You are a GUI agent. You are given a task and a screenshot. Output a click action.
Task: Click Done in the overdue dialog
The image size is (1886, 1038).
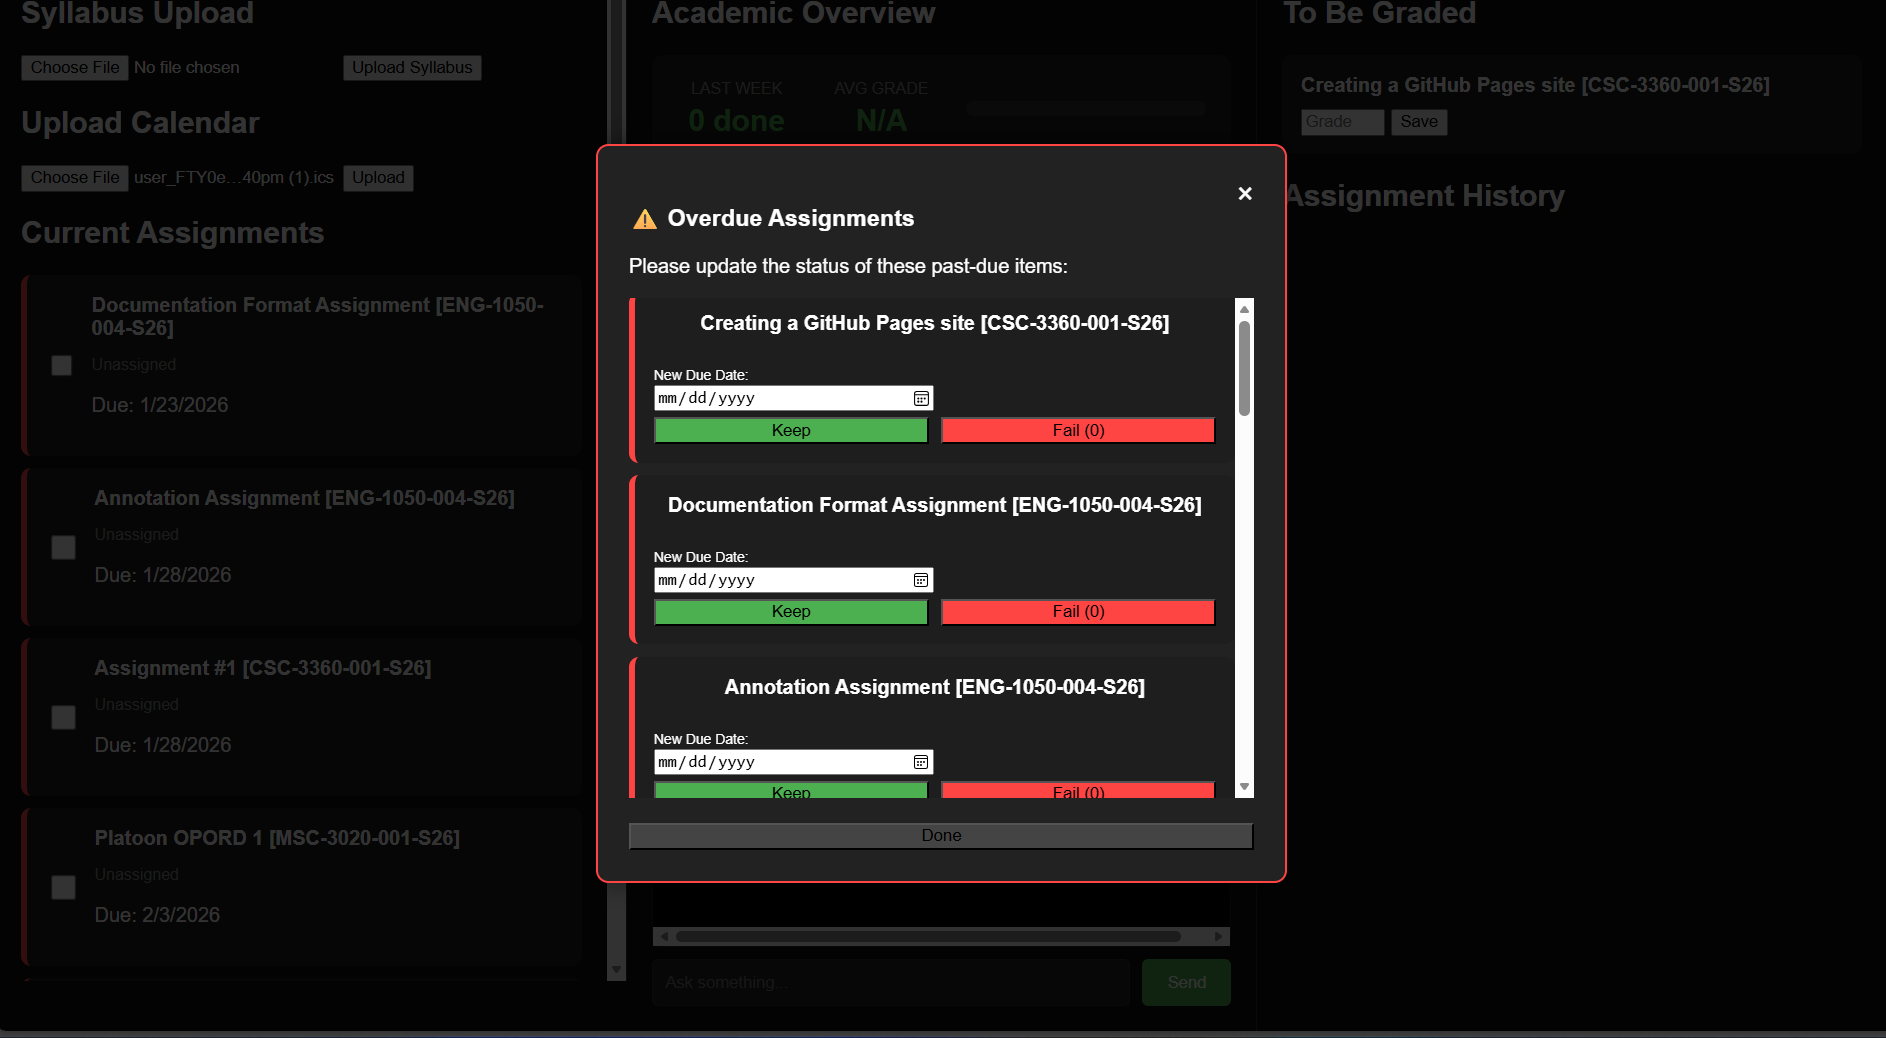point(941,836)
